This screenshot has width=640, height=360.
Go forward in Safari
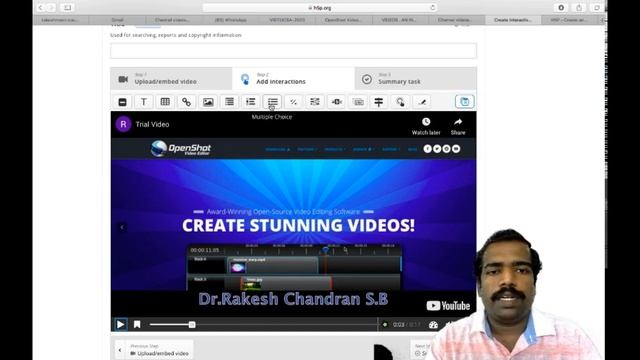(x=51, y=8)
